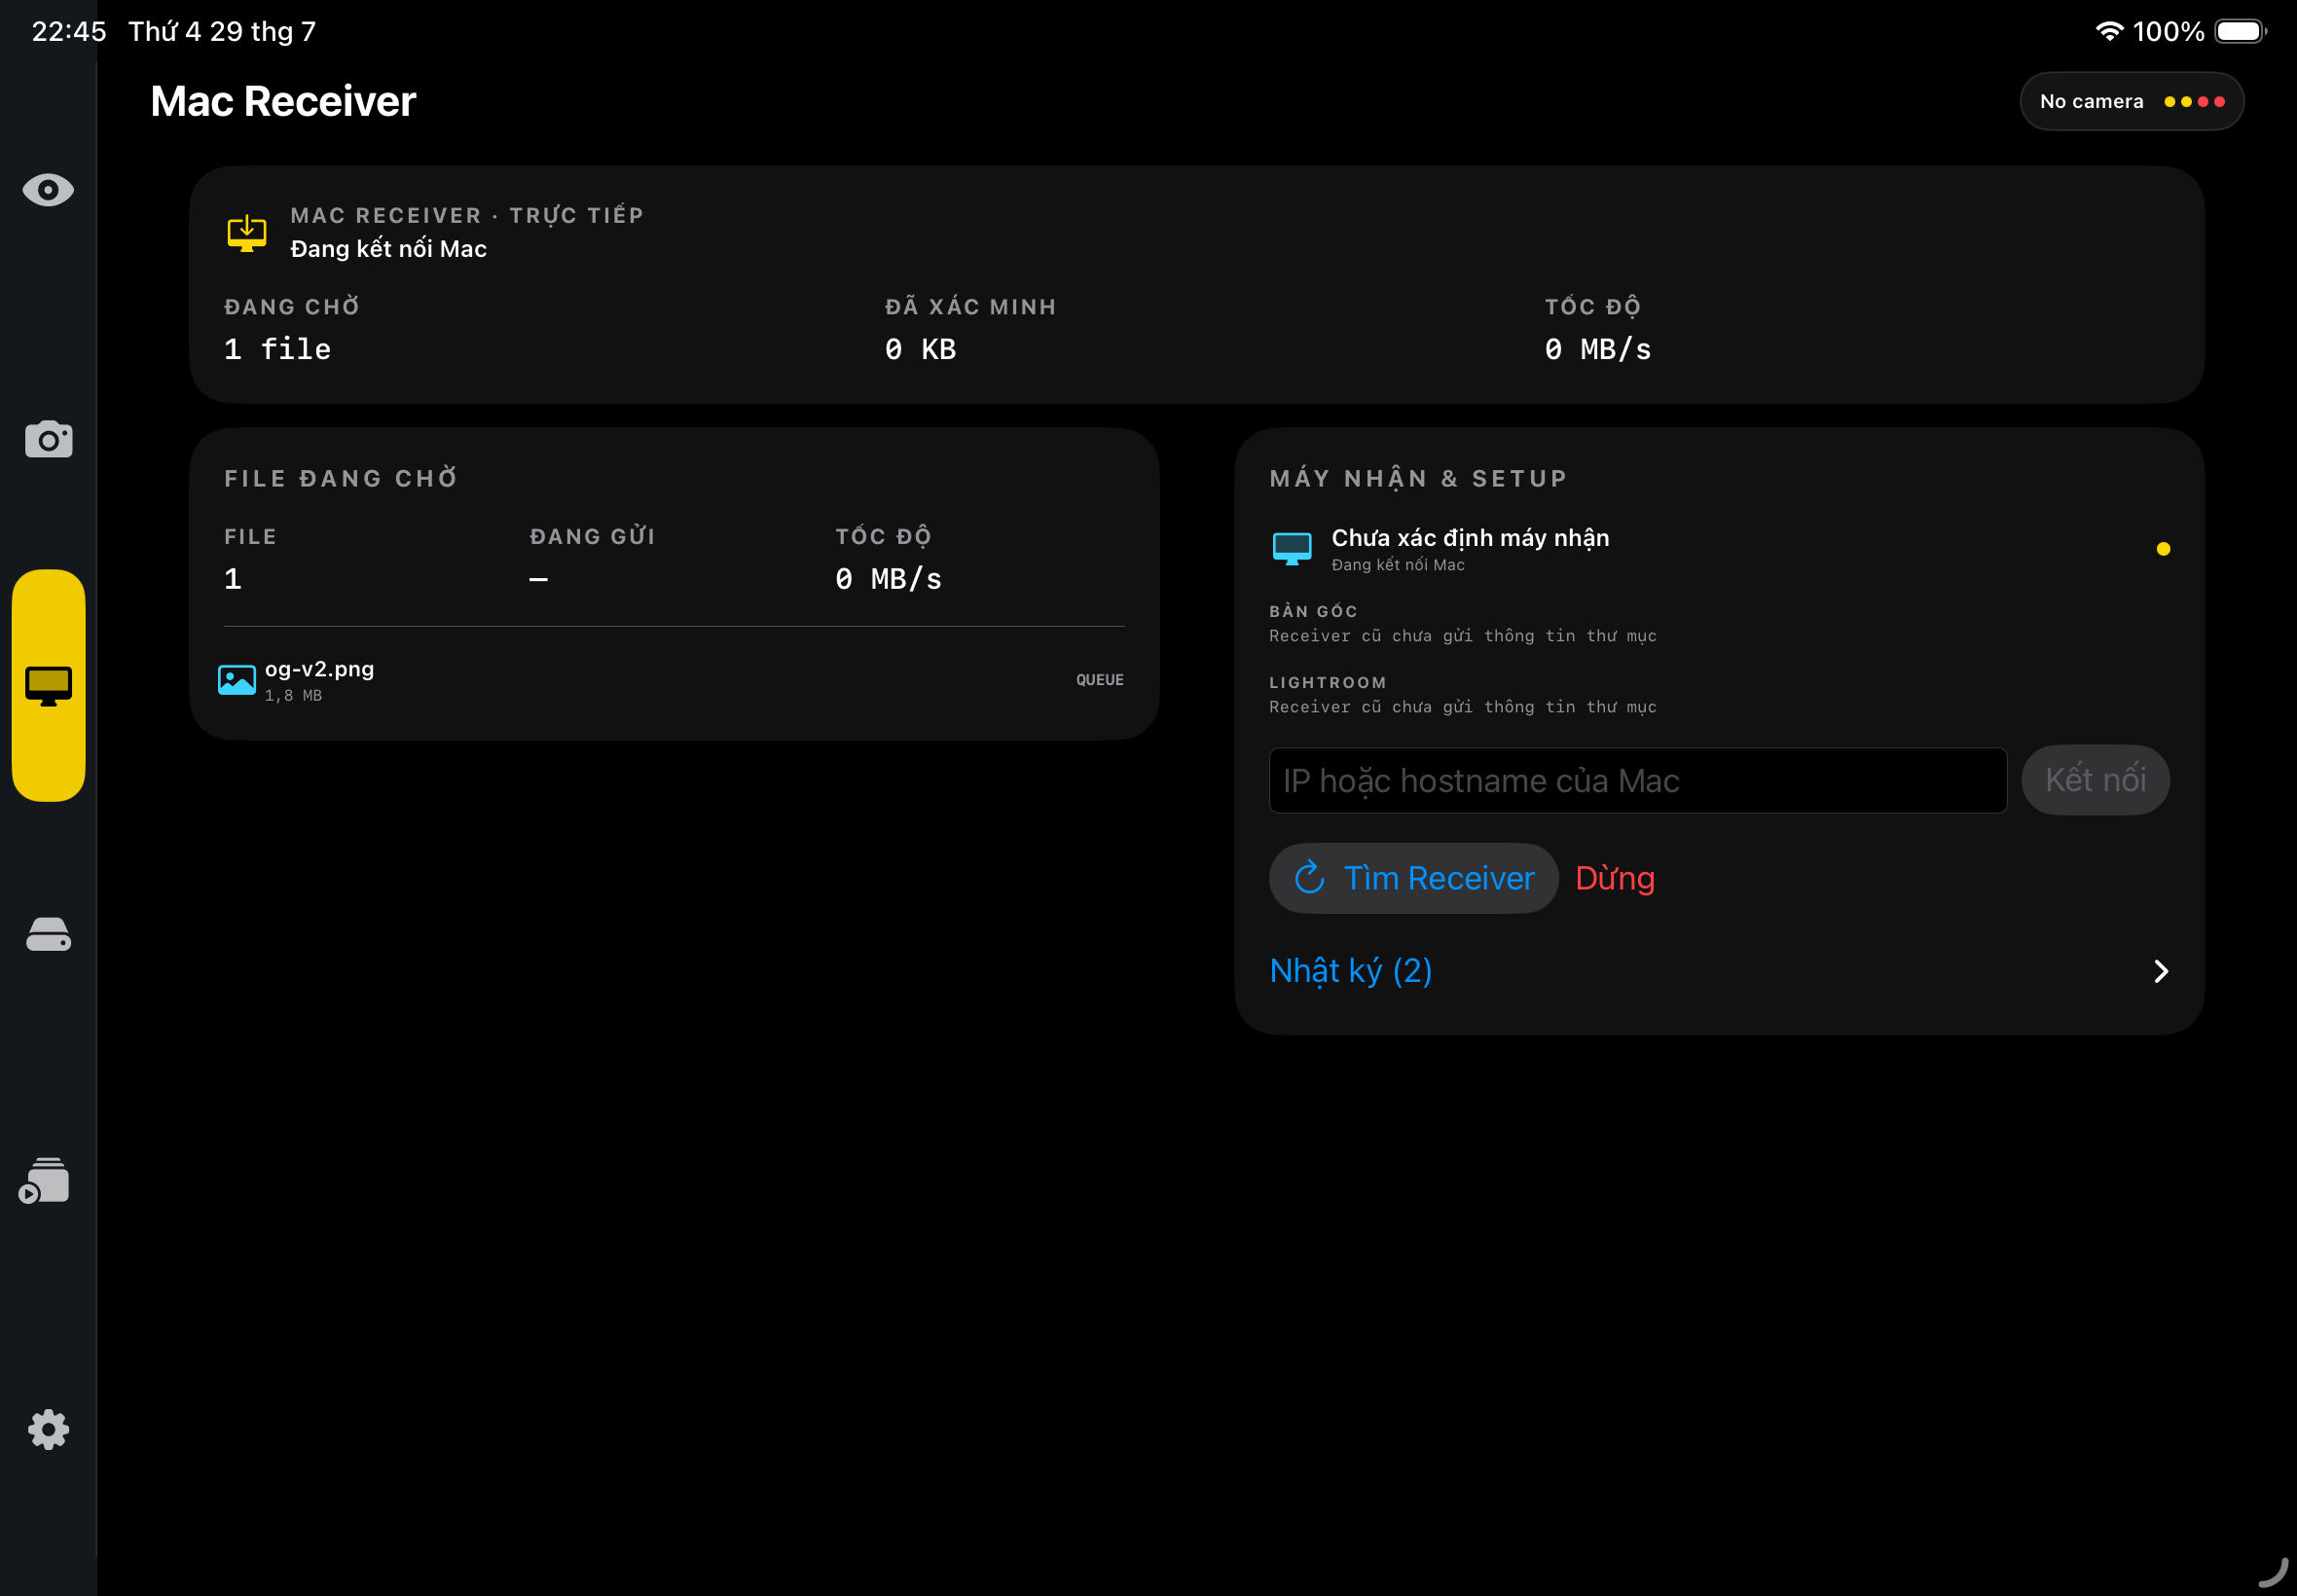
Task: Select the og-v2.png file name
Action: click(320, 669)
